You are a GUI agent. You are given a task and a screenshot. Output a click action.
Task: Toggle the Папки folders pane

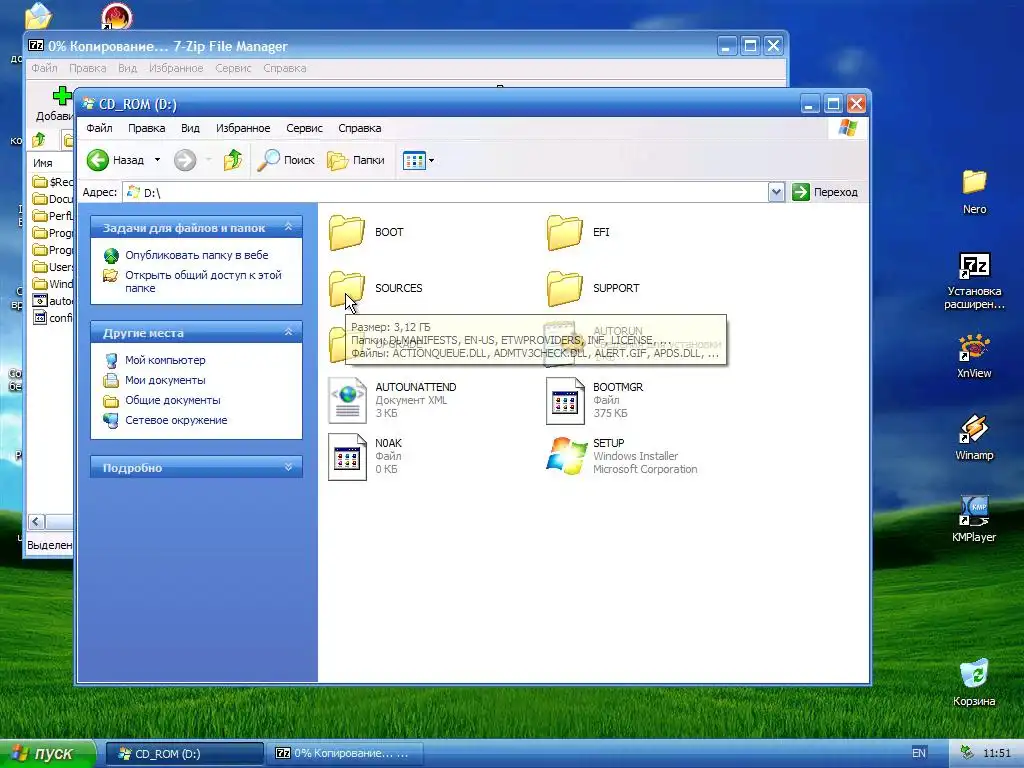click(355, 160)
